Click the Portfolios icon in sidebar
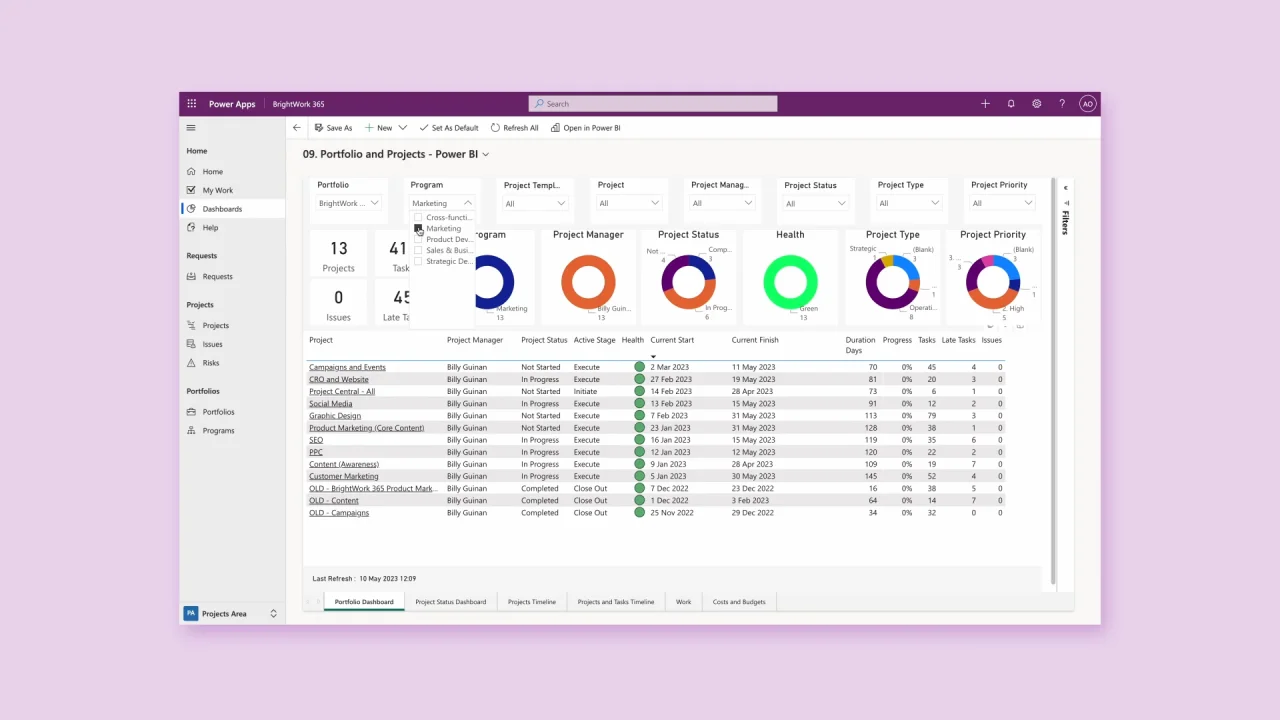The image size is (1280, 720). click(x=192, y=412)
